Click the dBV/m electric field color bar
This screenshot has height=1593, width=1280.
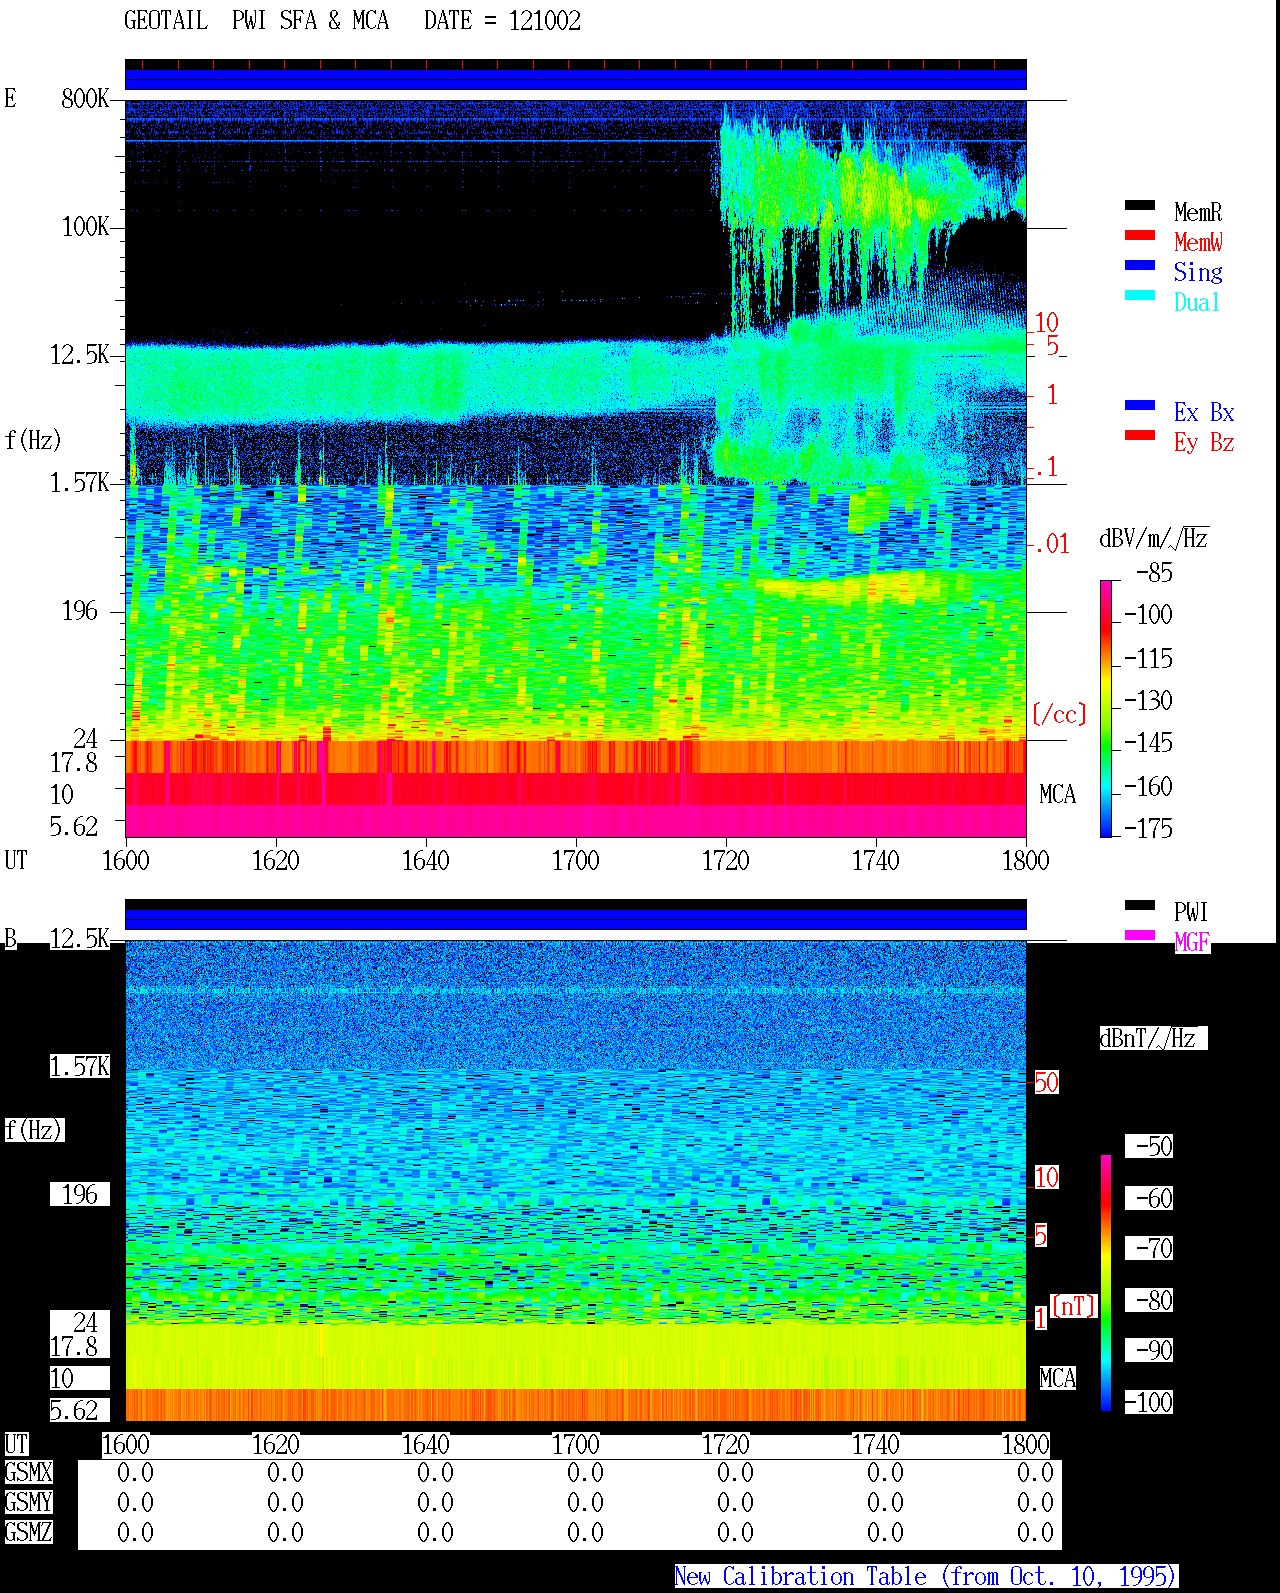[x=1106, y=708]
